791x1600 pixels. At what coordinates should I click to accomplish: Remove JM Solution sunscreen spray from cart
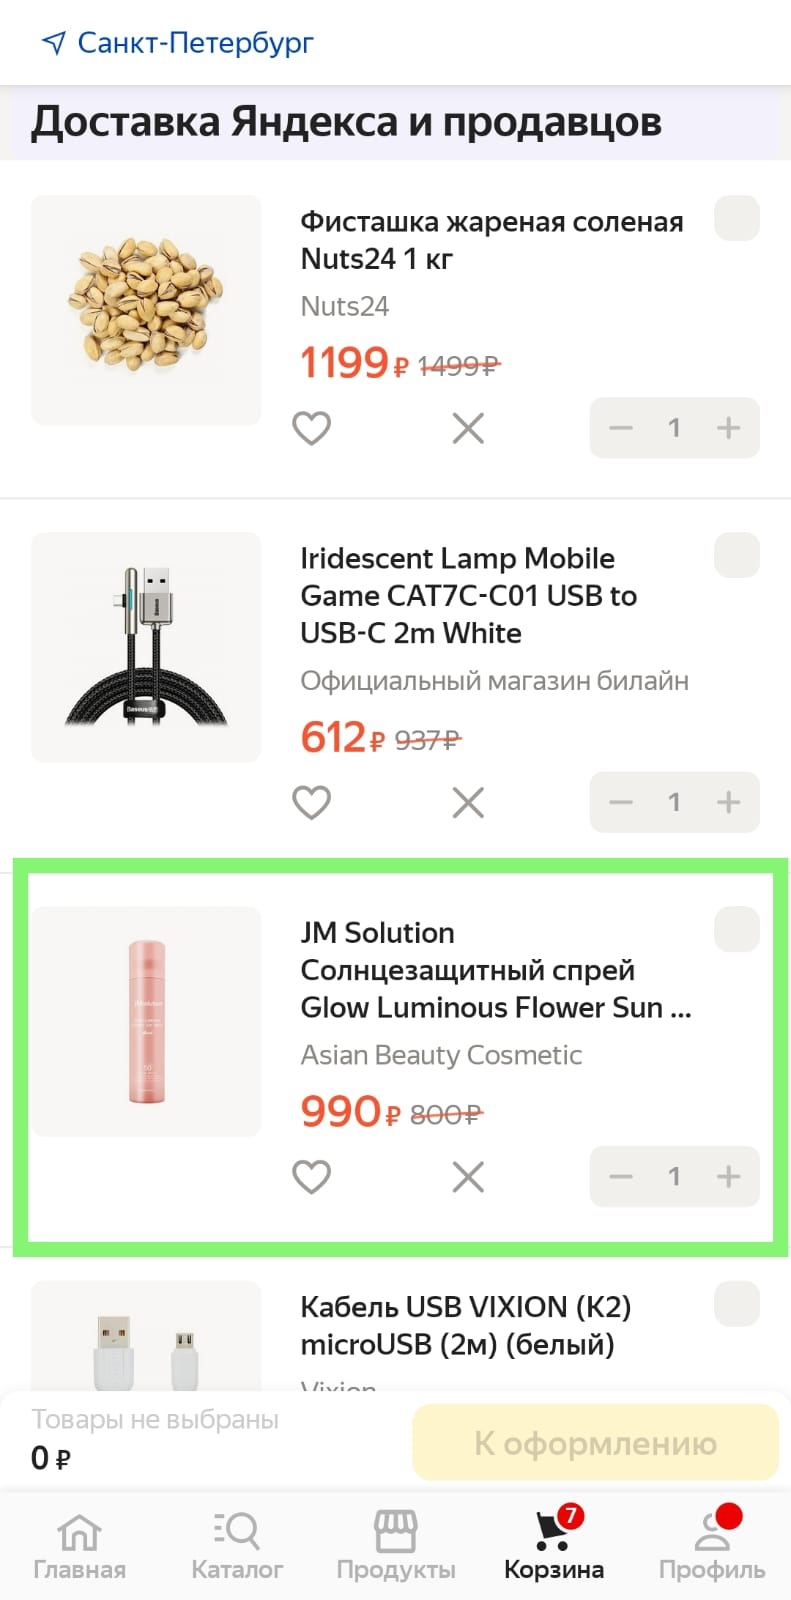pos(468,1177)
